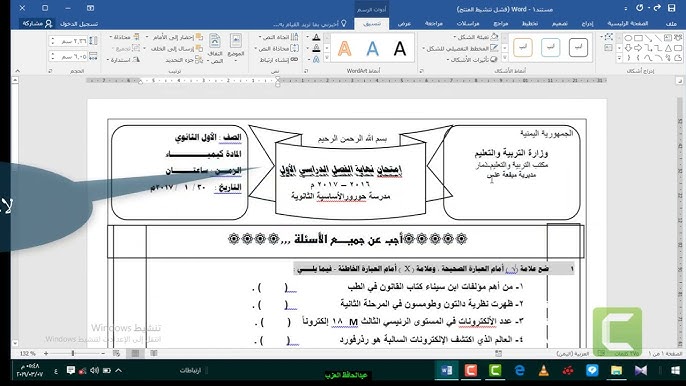The width and height of the screenshot is (686, 386).
Task: Open Word from the taskbar
Action: [446, 371]
